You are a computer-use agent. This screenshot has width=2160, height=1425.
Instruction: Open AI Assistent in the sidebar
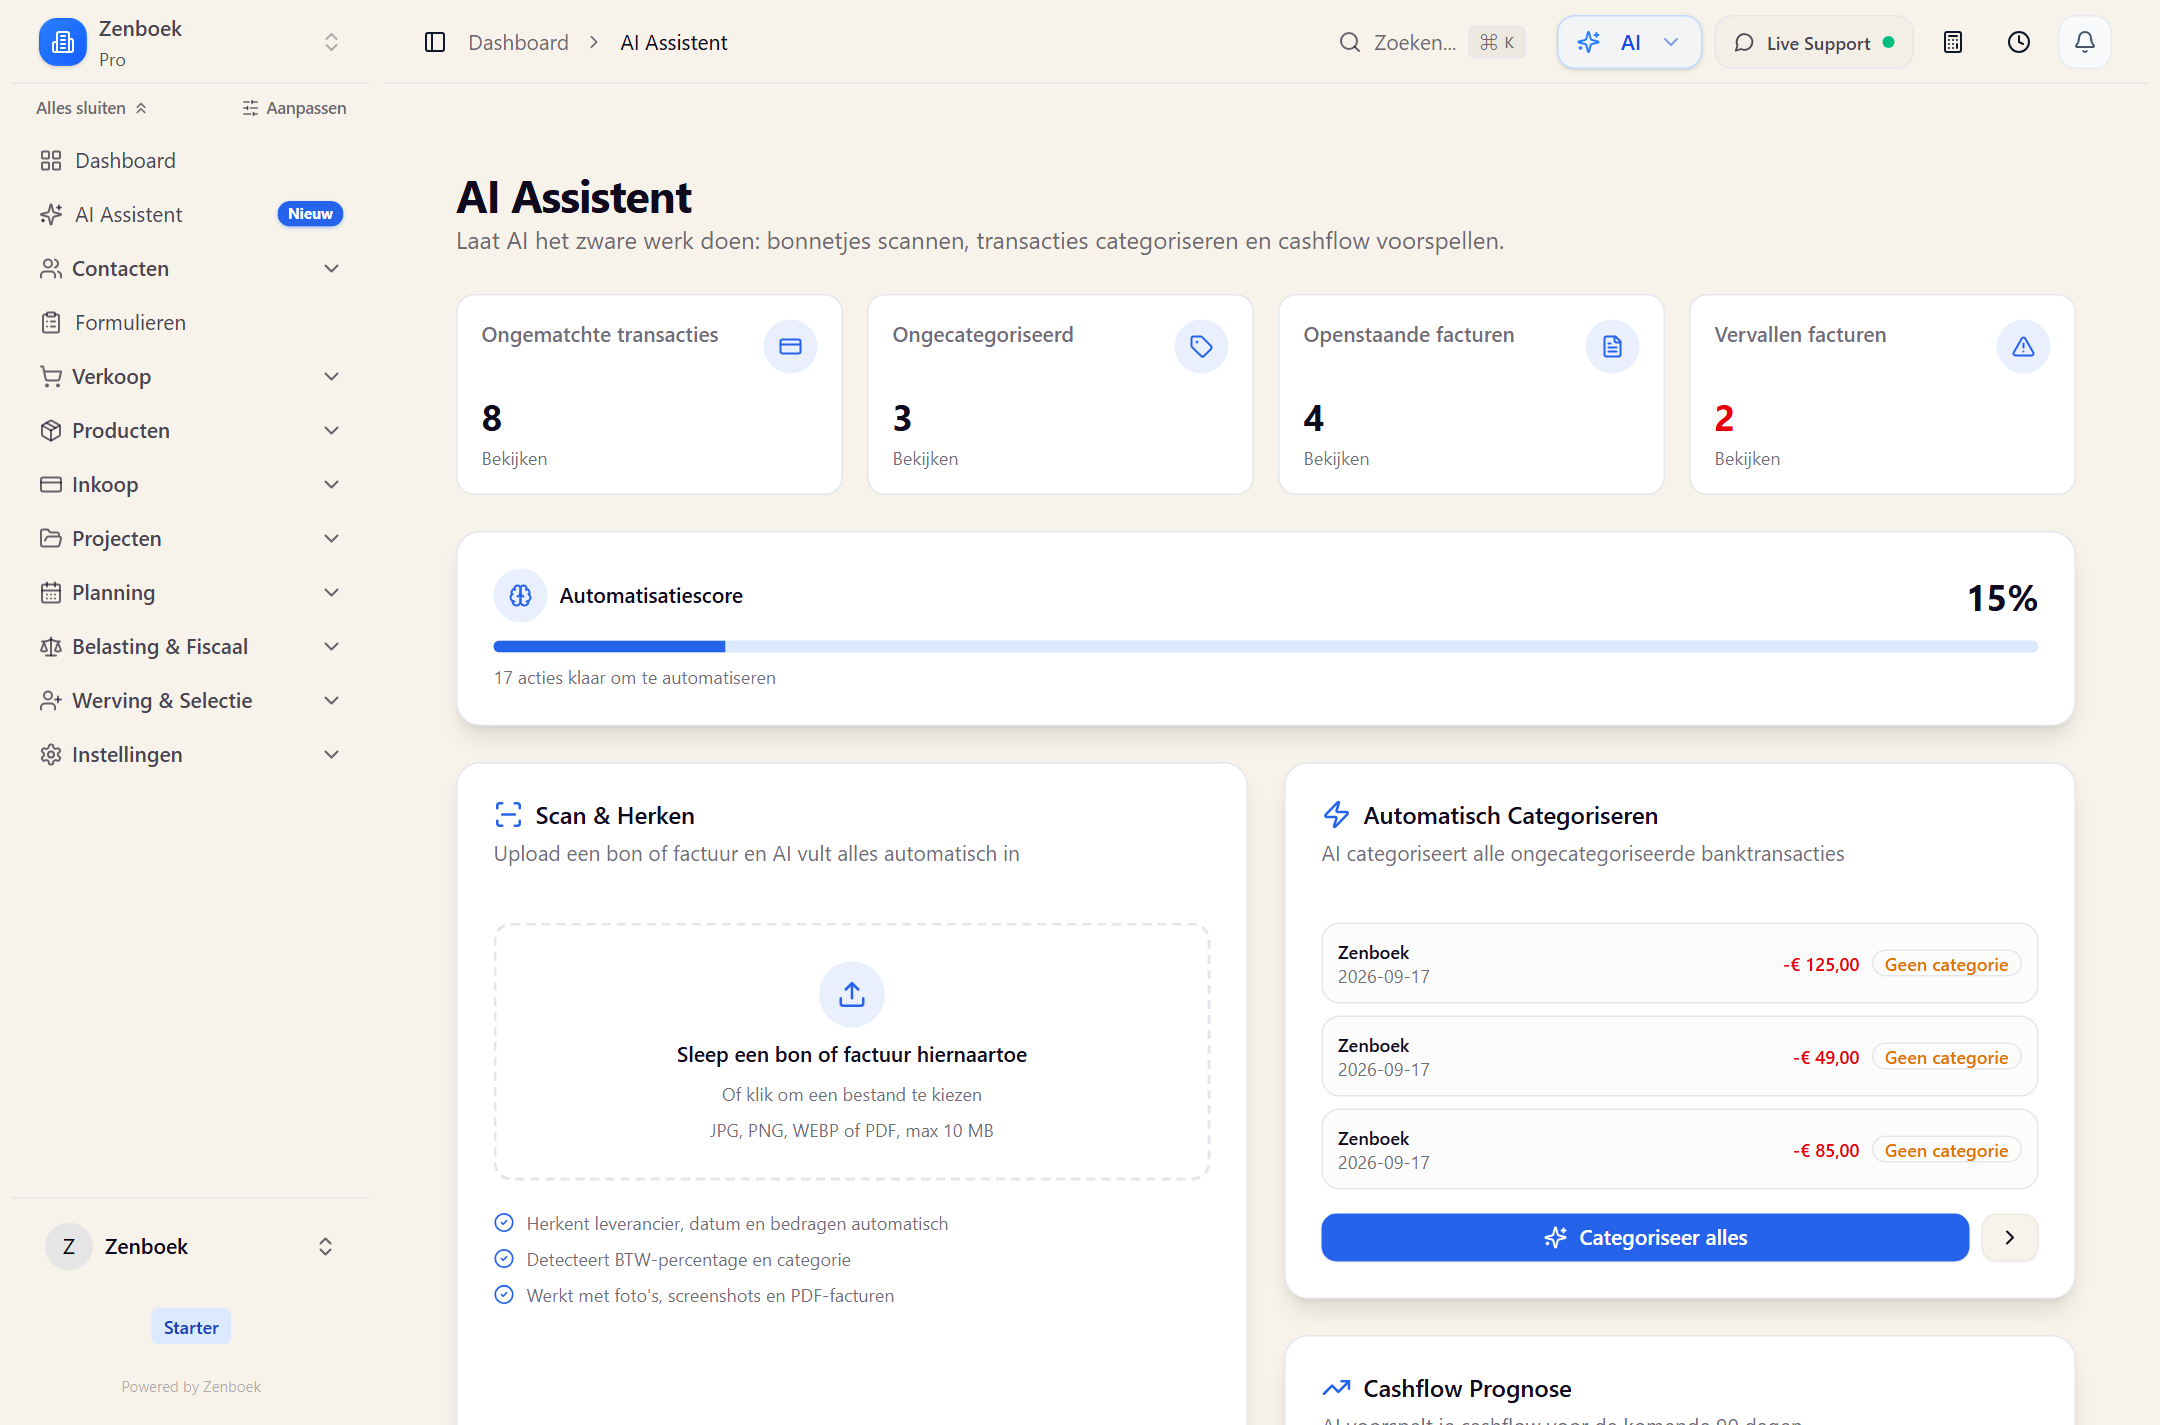(x=191, y=214)
